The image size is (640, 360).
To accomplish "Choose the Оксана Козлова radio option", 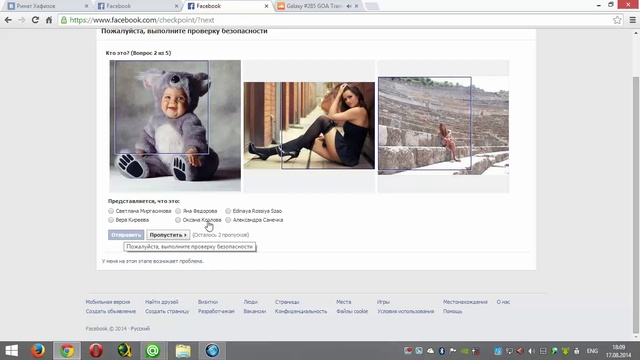I will click(x=178, y=220).
